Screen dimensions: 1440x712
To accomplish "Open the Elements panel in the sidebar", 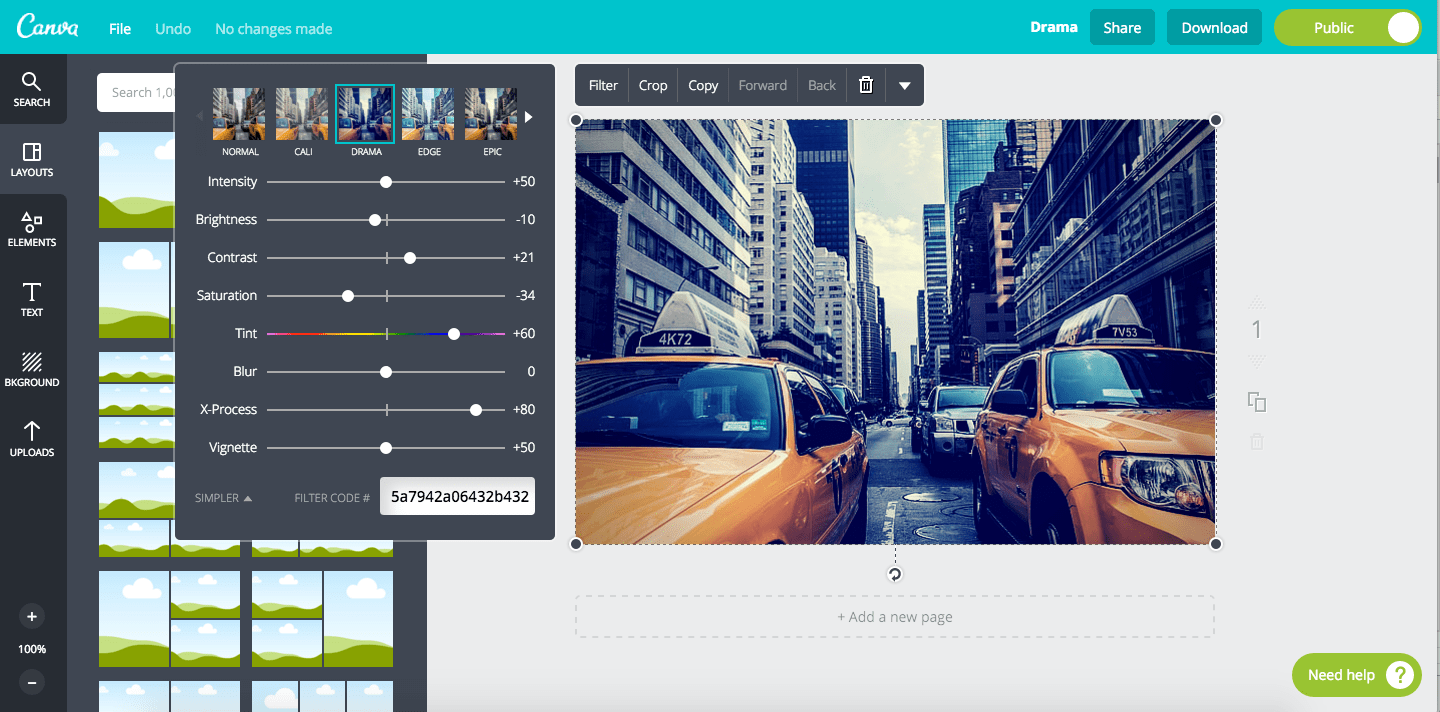I will (x=32, y=230).
